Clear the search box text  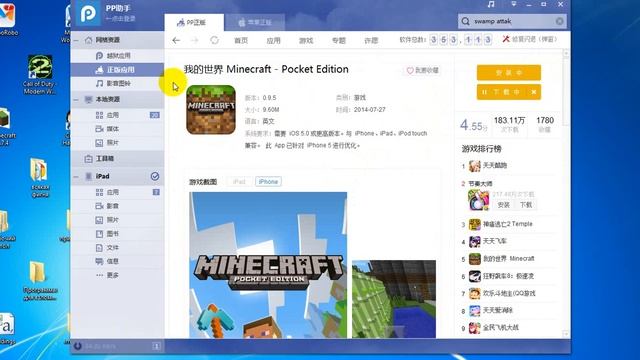[560, 21]
